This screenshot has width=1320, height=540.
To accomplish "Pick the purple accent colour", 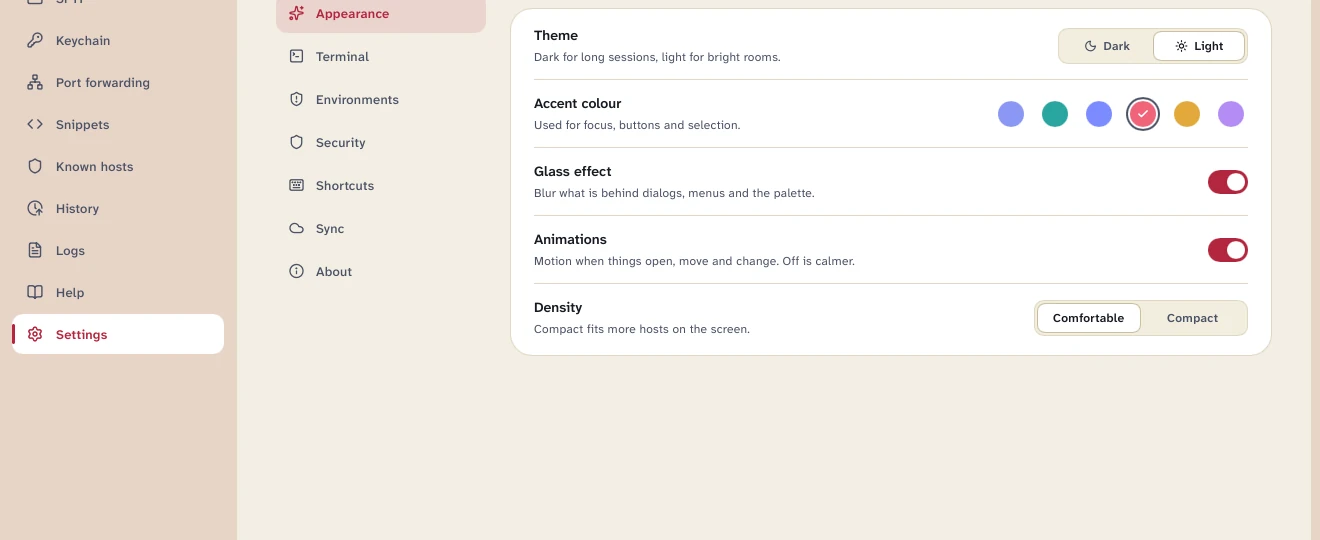I will tap(1231, 114).
